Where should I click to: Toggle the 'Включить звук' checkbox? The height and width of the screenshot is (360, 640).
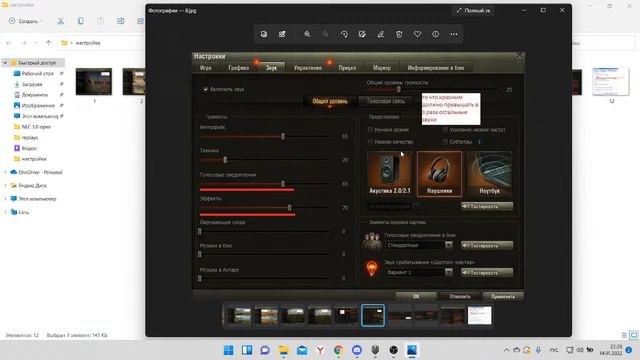206,89
